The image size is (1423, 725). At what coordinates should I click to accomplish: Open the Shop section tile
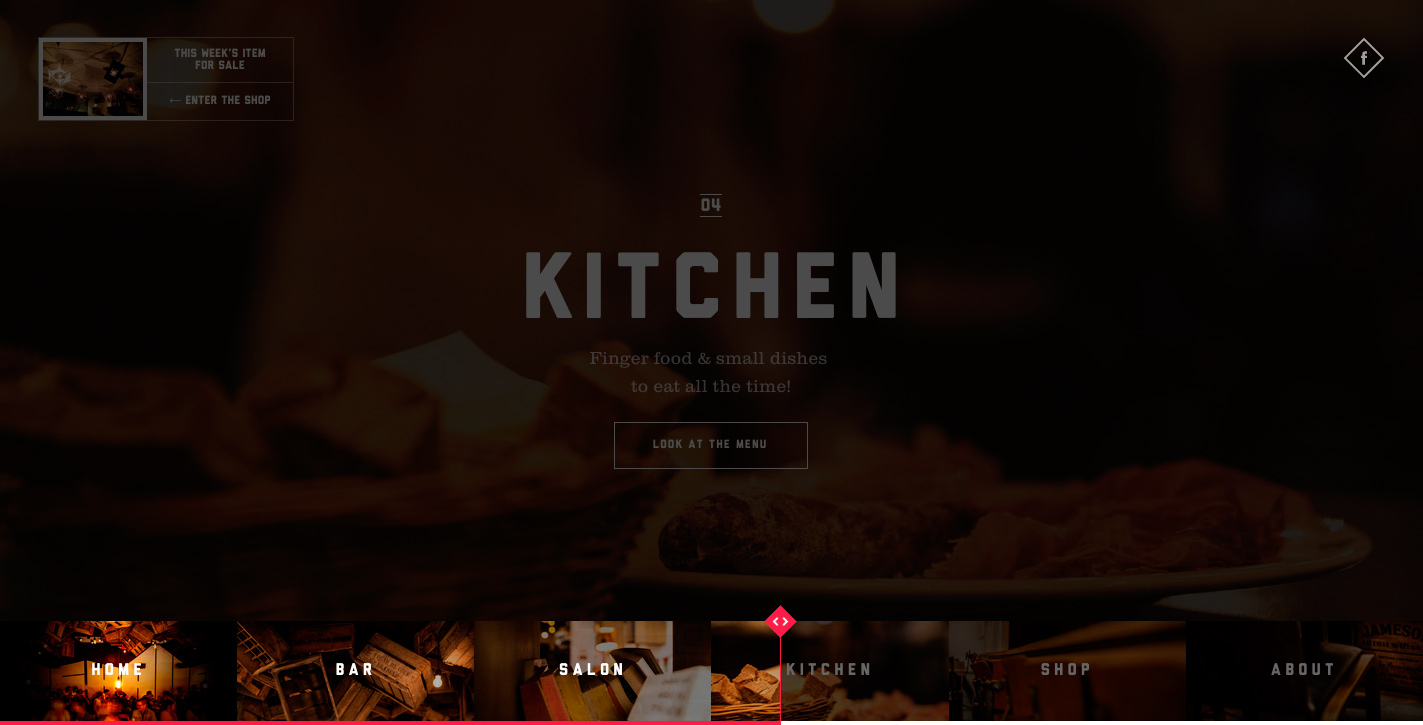tap(1067, 671)
